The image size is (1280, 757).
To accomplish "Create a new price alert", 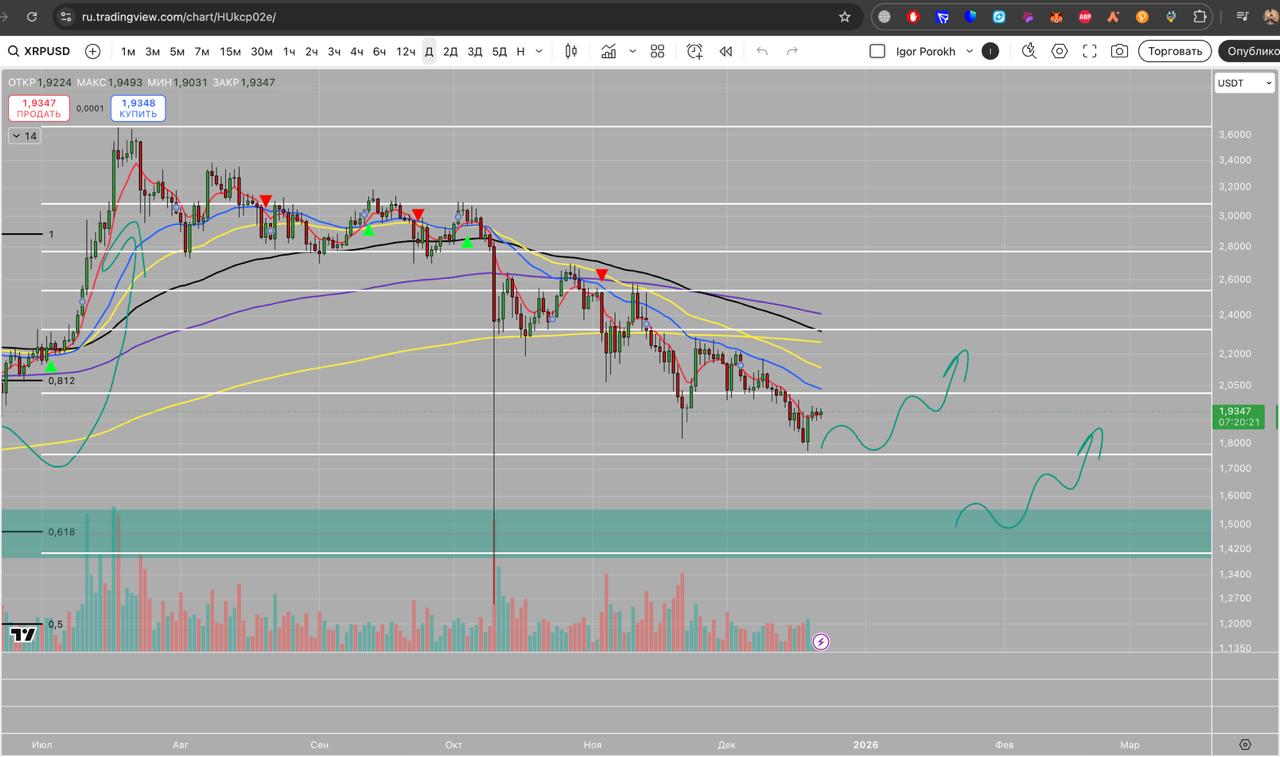I will (x=694, y=52).
